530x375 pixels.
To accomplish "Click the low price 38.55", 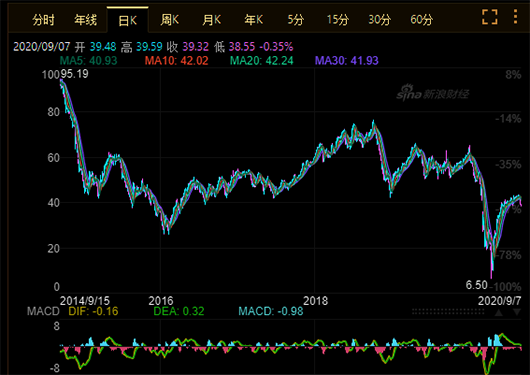I will point(242,47).
